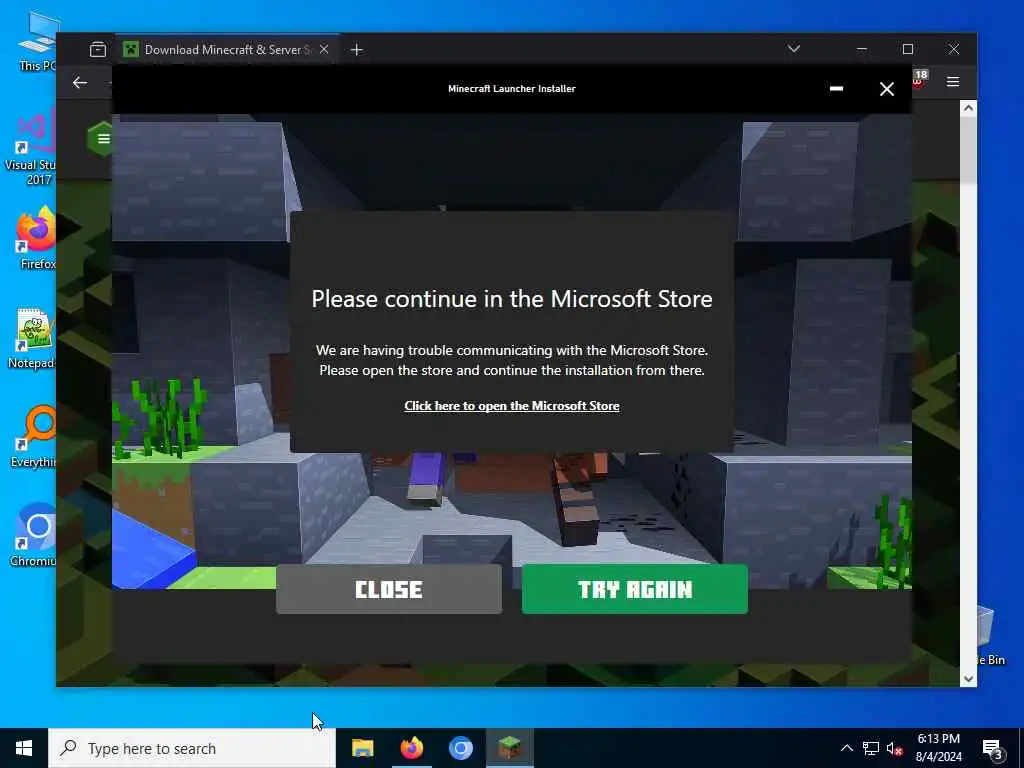
Task: Open the notification center icon
Action: (x=993, y=749)
